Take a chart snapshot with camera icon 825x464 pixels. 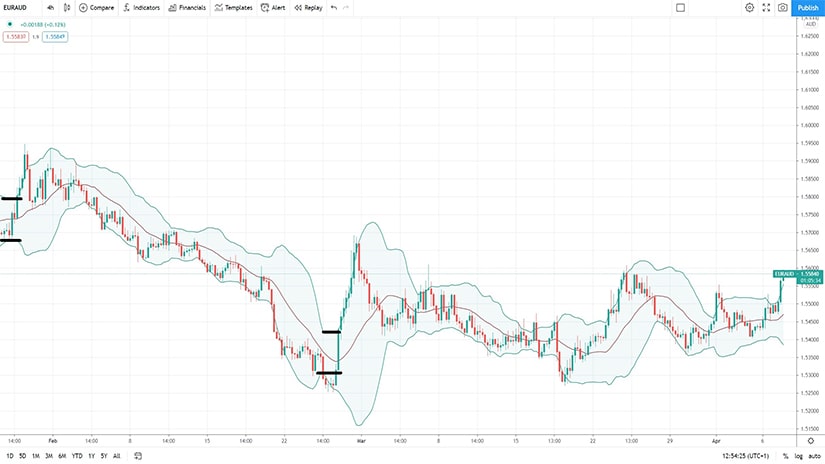click(783, 8)
